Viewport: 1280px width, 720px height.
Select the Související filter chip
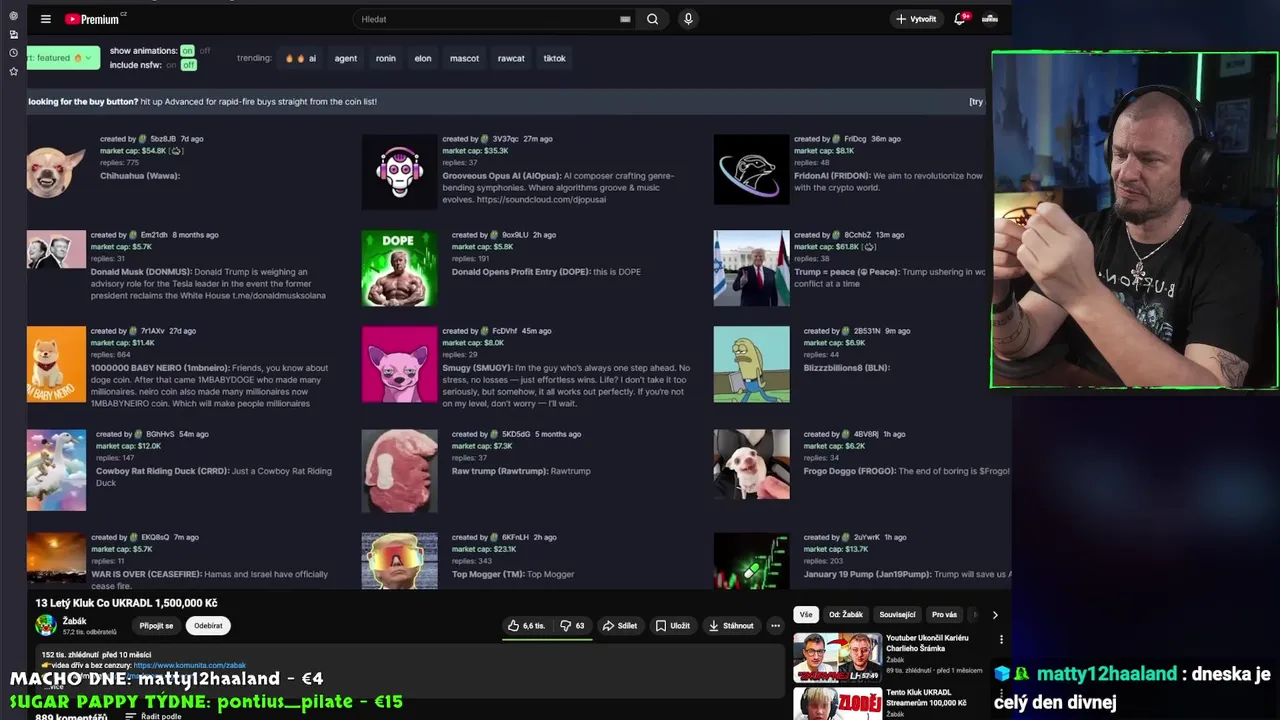click(897, 615)
